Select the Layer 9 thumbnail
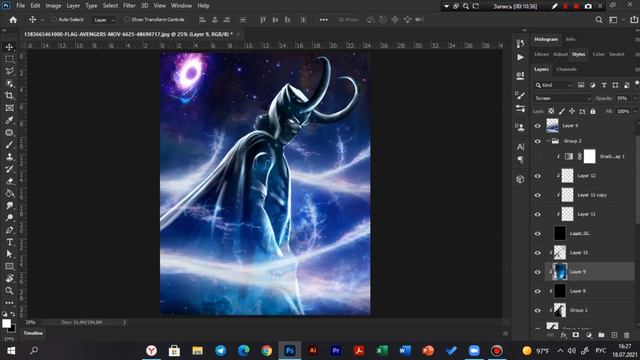Screen dimensions: 640x360 click(560, 271)
